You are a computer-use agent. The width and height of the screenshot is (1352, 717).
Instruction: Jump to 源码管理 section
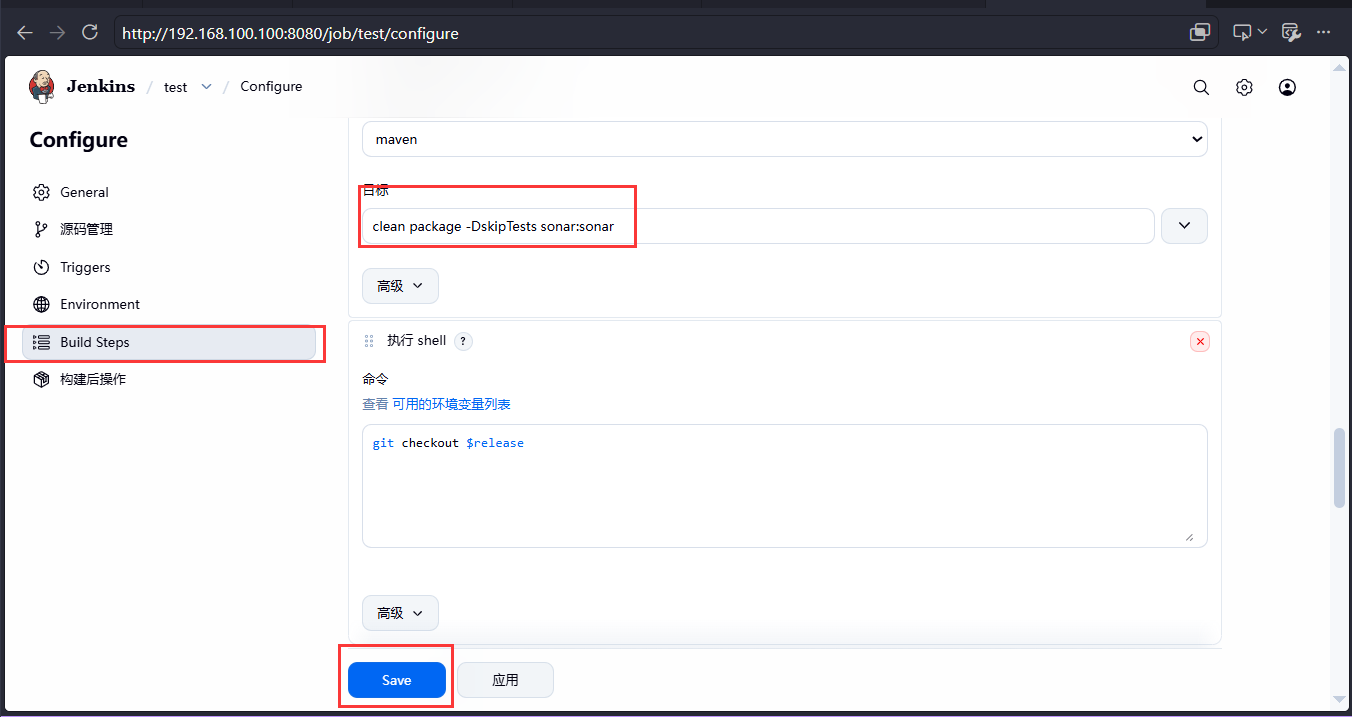click(170, 229)
